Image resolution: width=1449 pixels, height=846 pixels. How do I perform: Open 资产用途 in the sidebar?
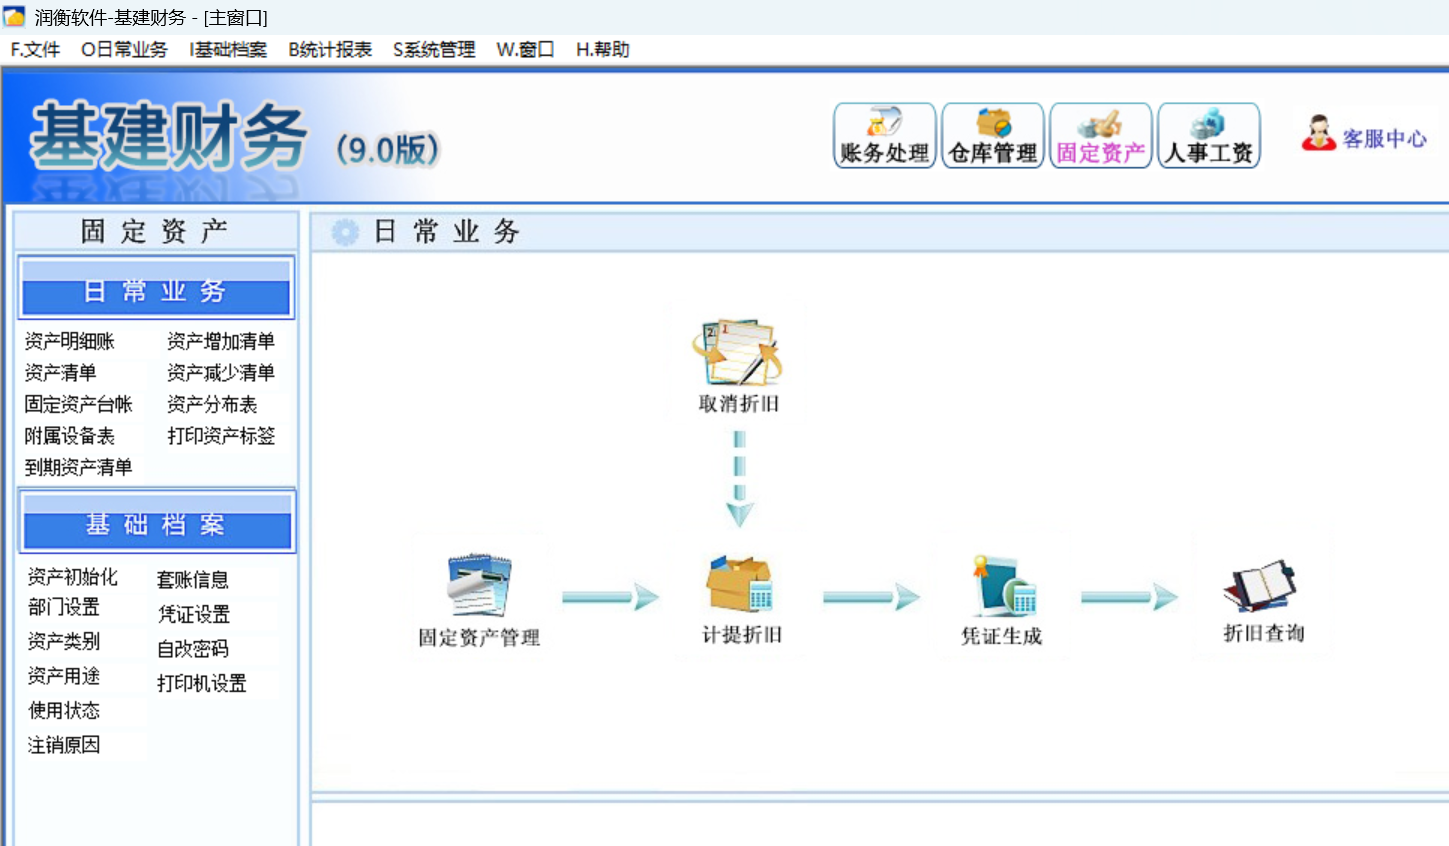(x=64, y=676)
